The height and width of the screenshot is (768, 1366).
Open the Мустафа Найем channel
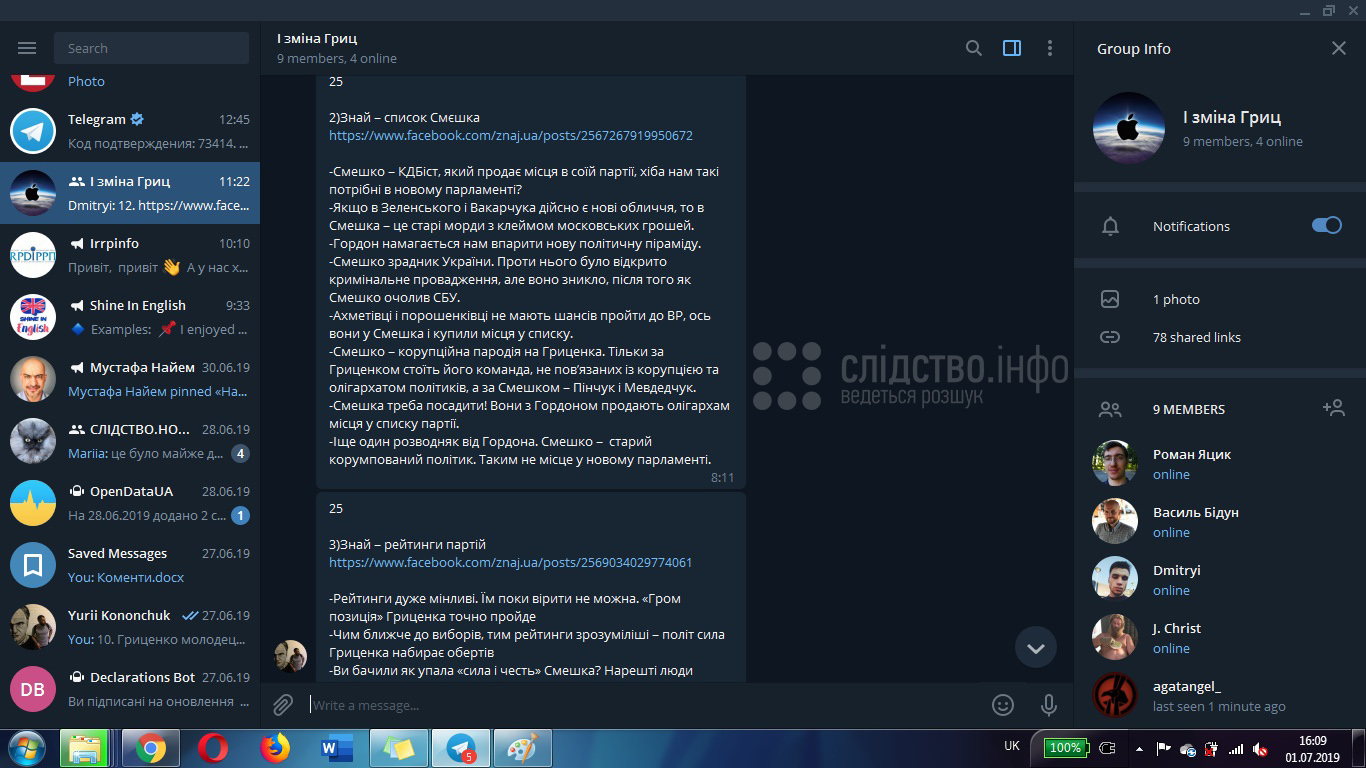[x=130, y=379]
